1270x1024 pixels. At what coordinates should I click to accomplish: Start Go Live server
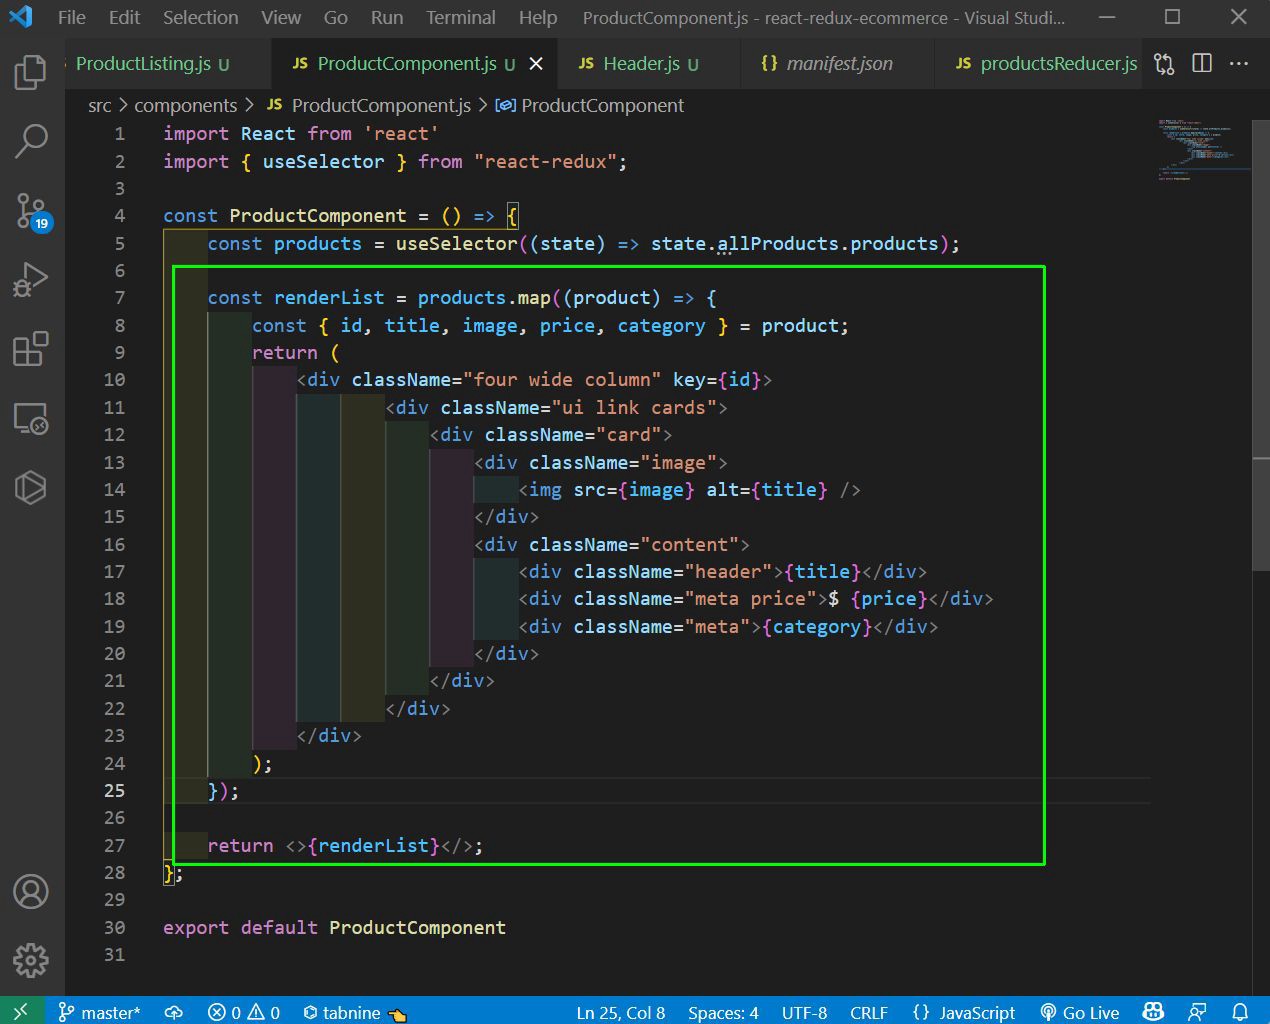pyautogui.click(x=1080, y=1012)
